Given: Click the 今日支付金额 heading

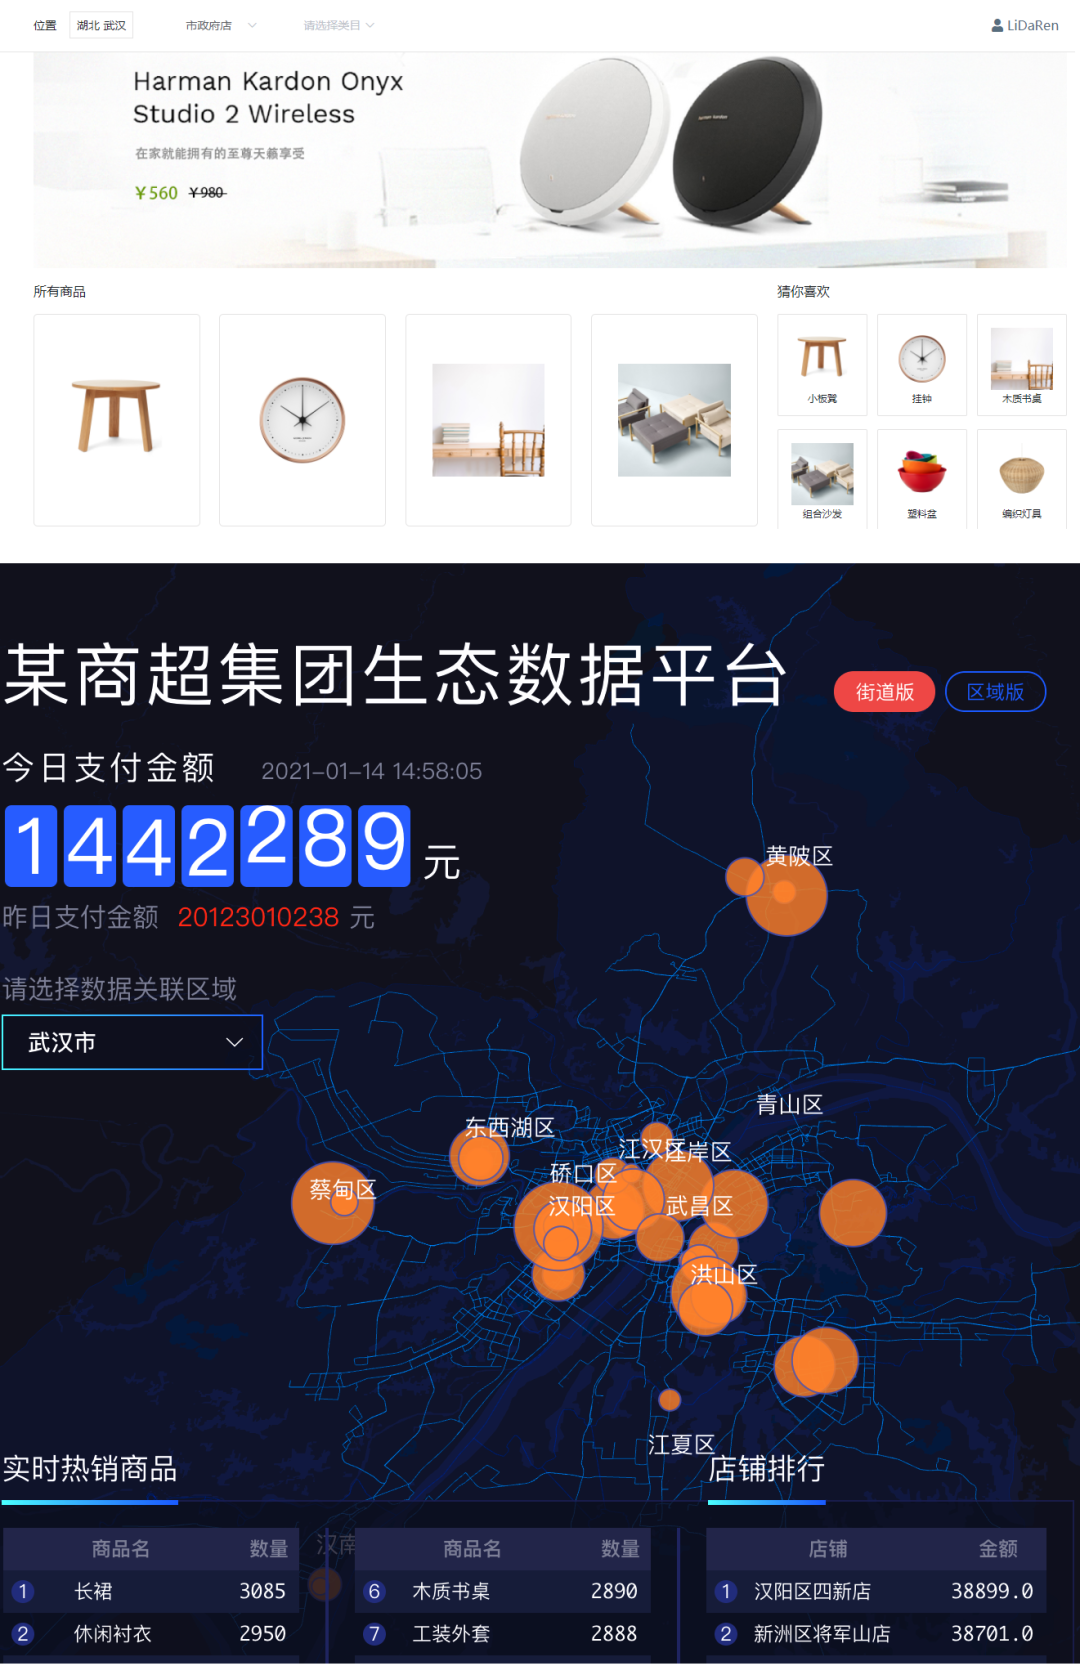Looking at the screenshot, I should pyautogui.click(x=109, y=768).
